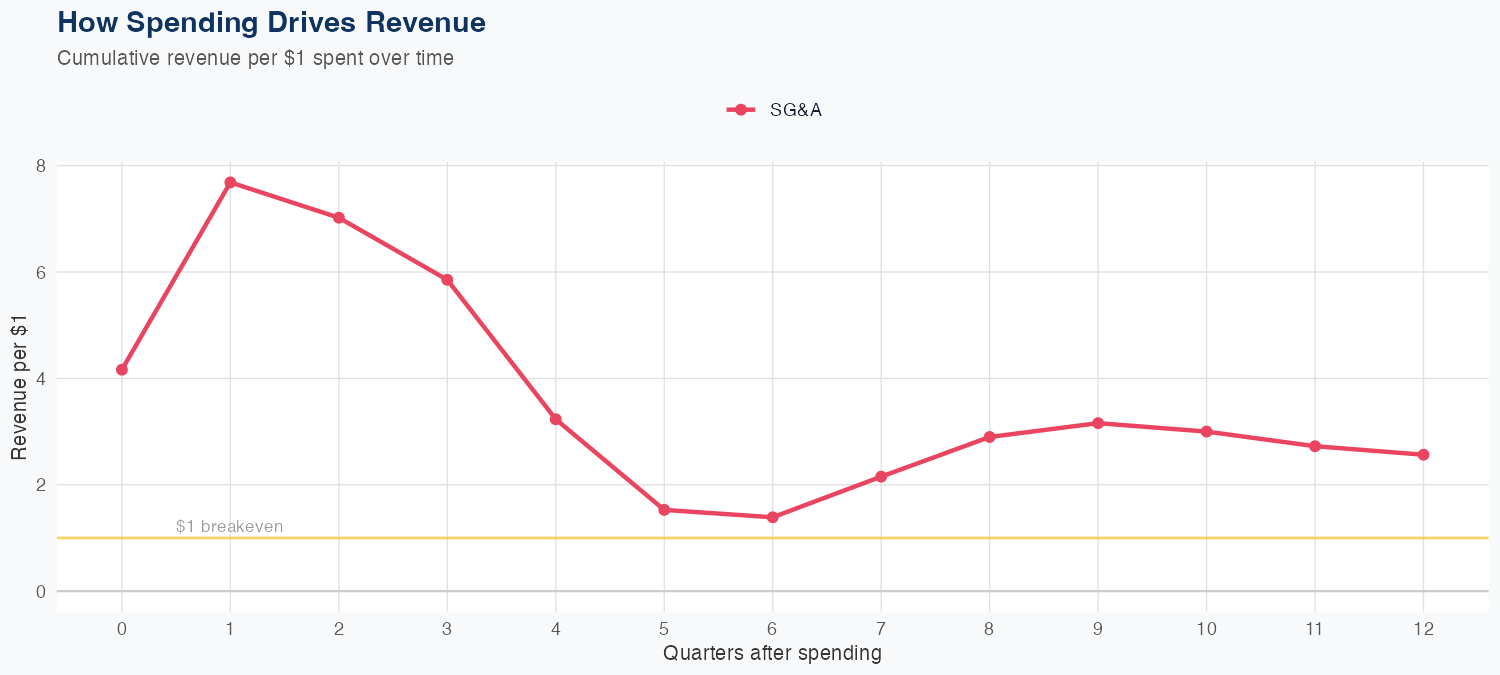
Task: Click the data point at quarter 8
Action: (x=990, y=437)
